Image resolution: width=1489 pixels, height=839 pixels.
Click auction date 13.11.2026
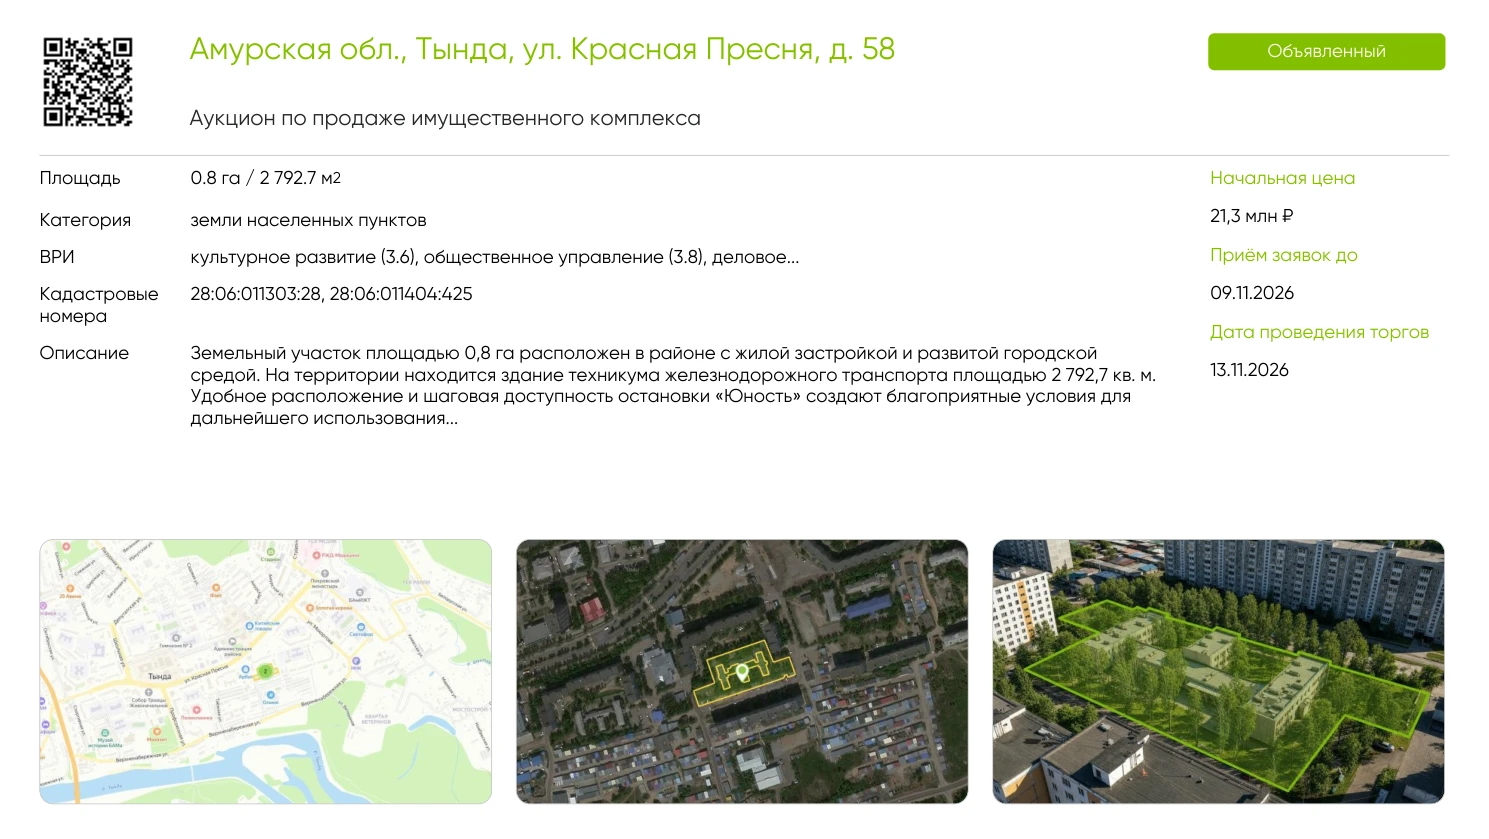(x=1249, y=370)
